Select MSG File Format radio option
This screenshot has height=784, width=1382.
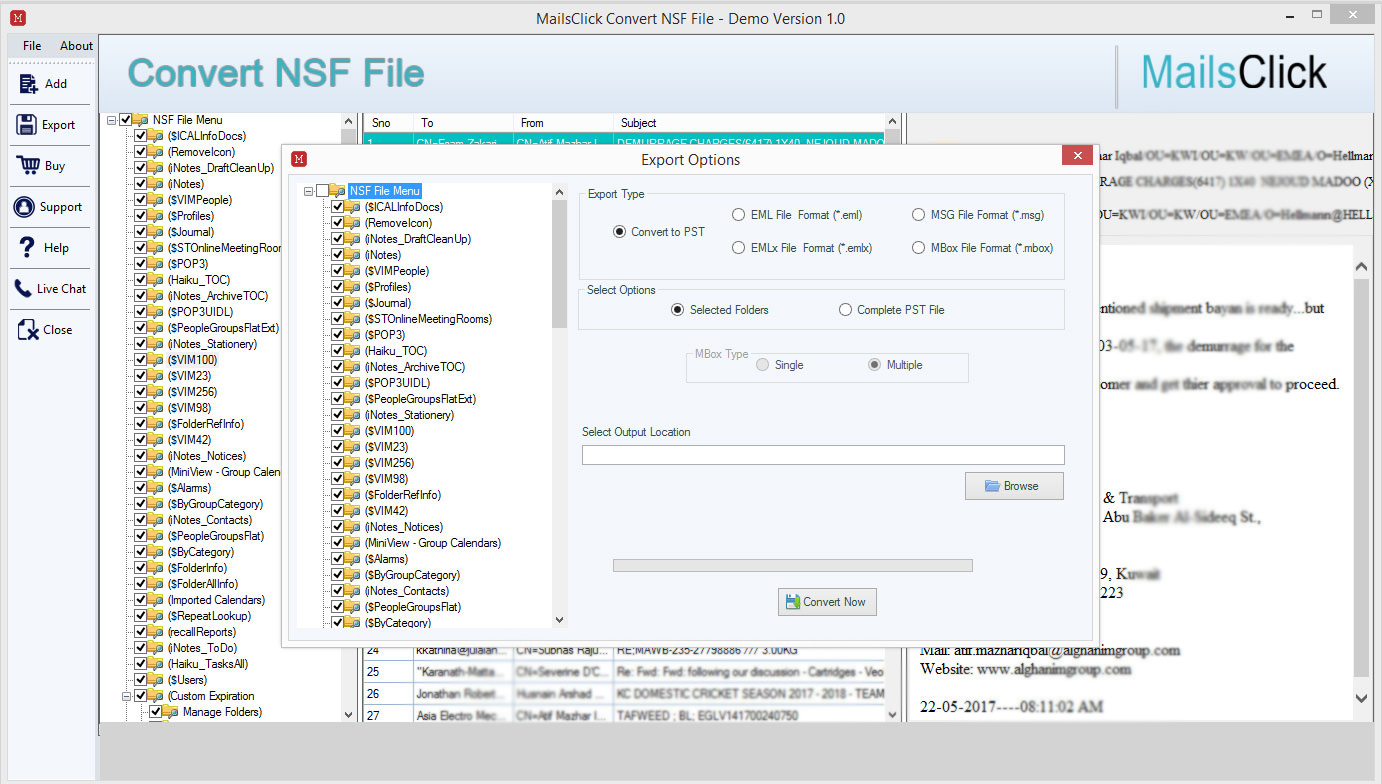click(919, 215)
